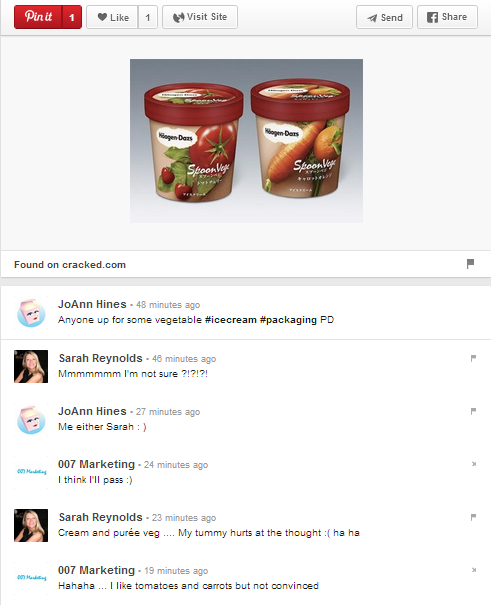Click the #icecream hashtag
Screen dimensions: 491x605
point(231,320)
